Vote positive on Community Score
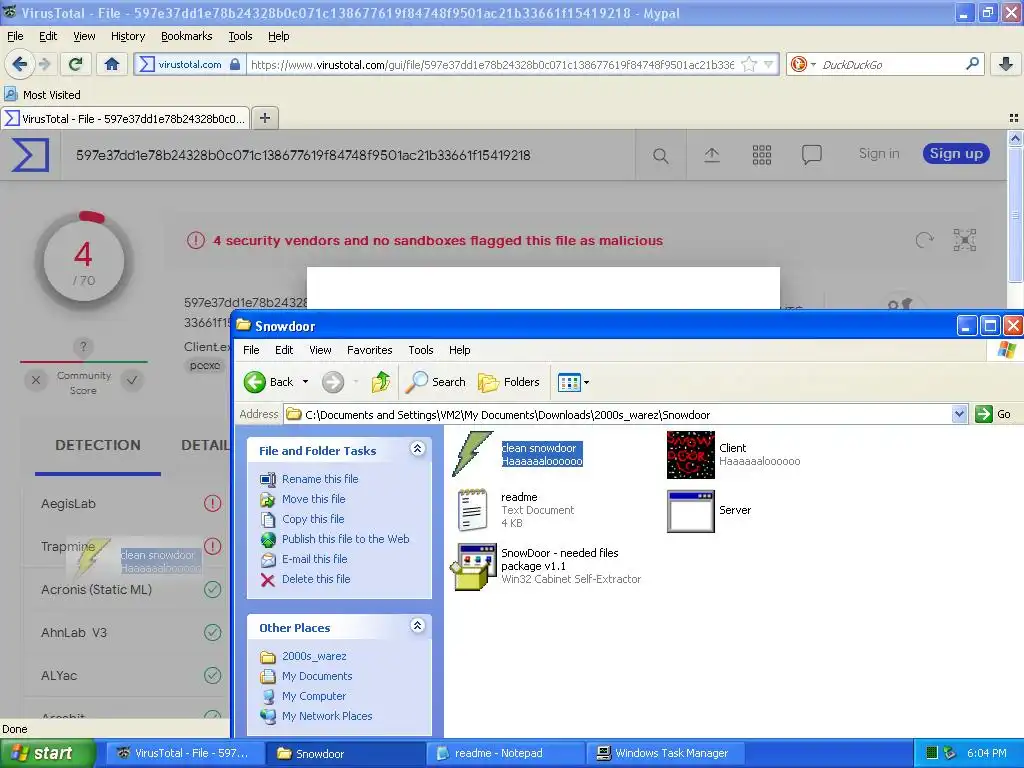The width and height of the screenshot is (1024, 768). click(x=132, y=380)
